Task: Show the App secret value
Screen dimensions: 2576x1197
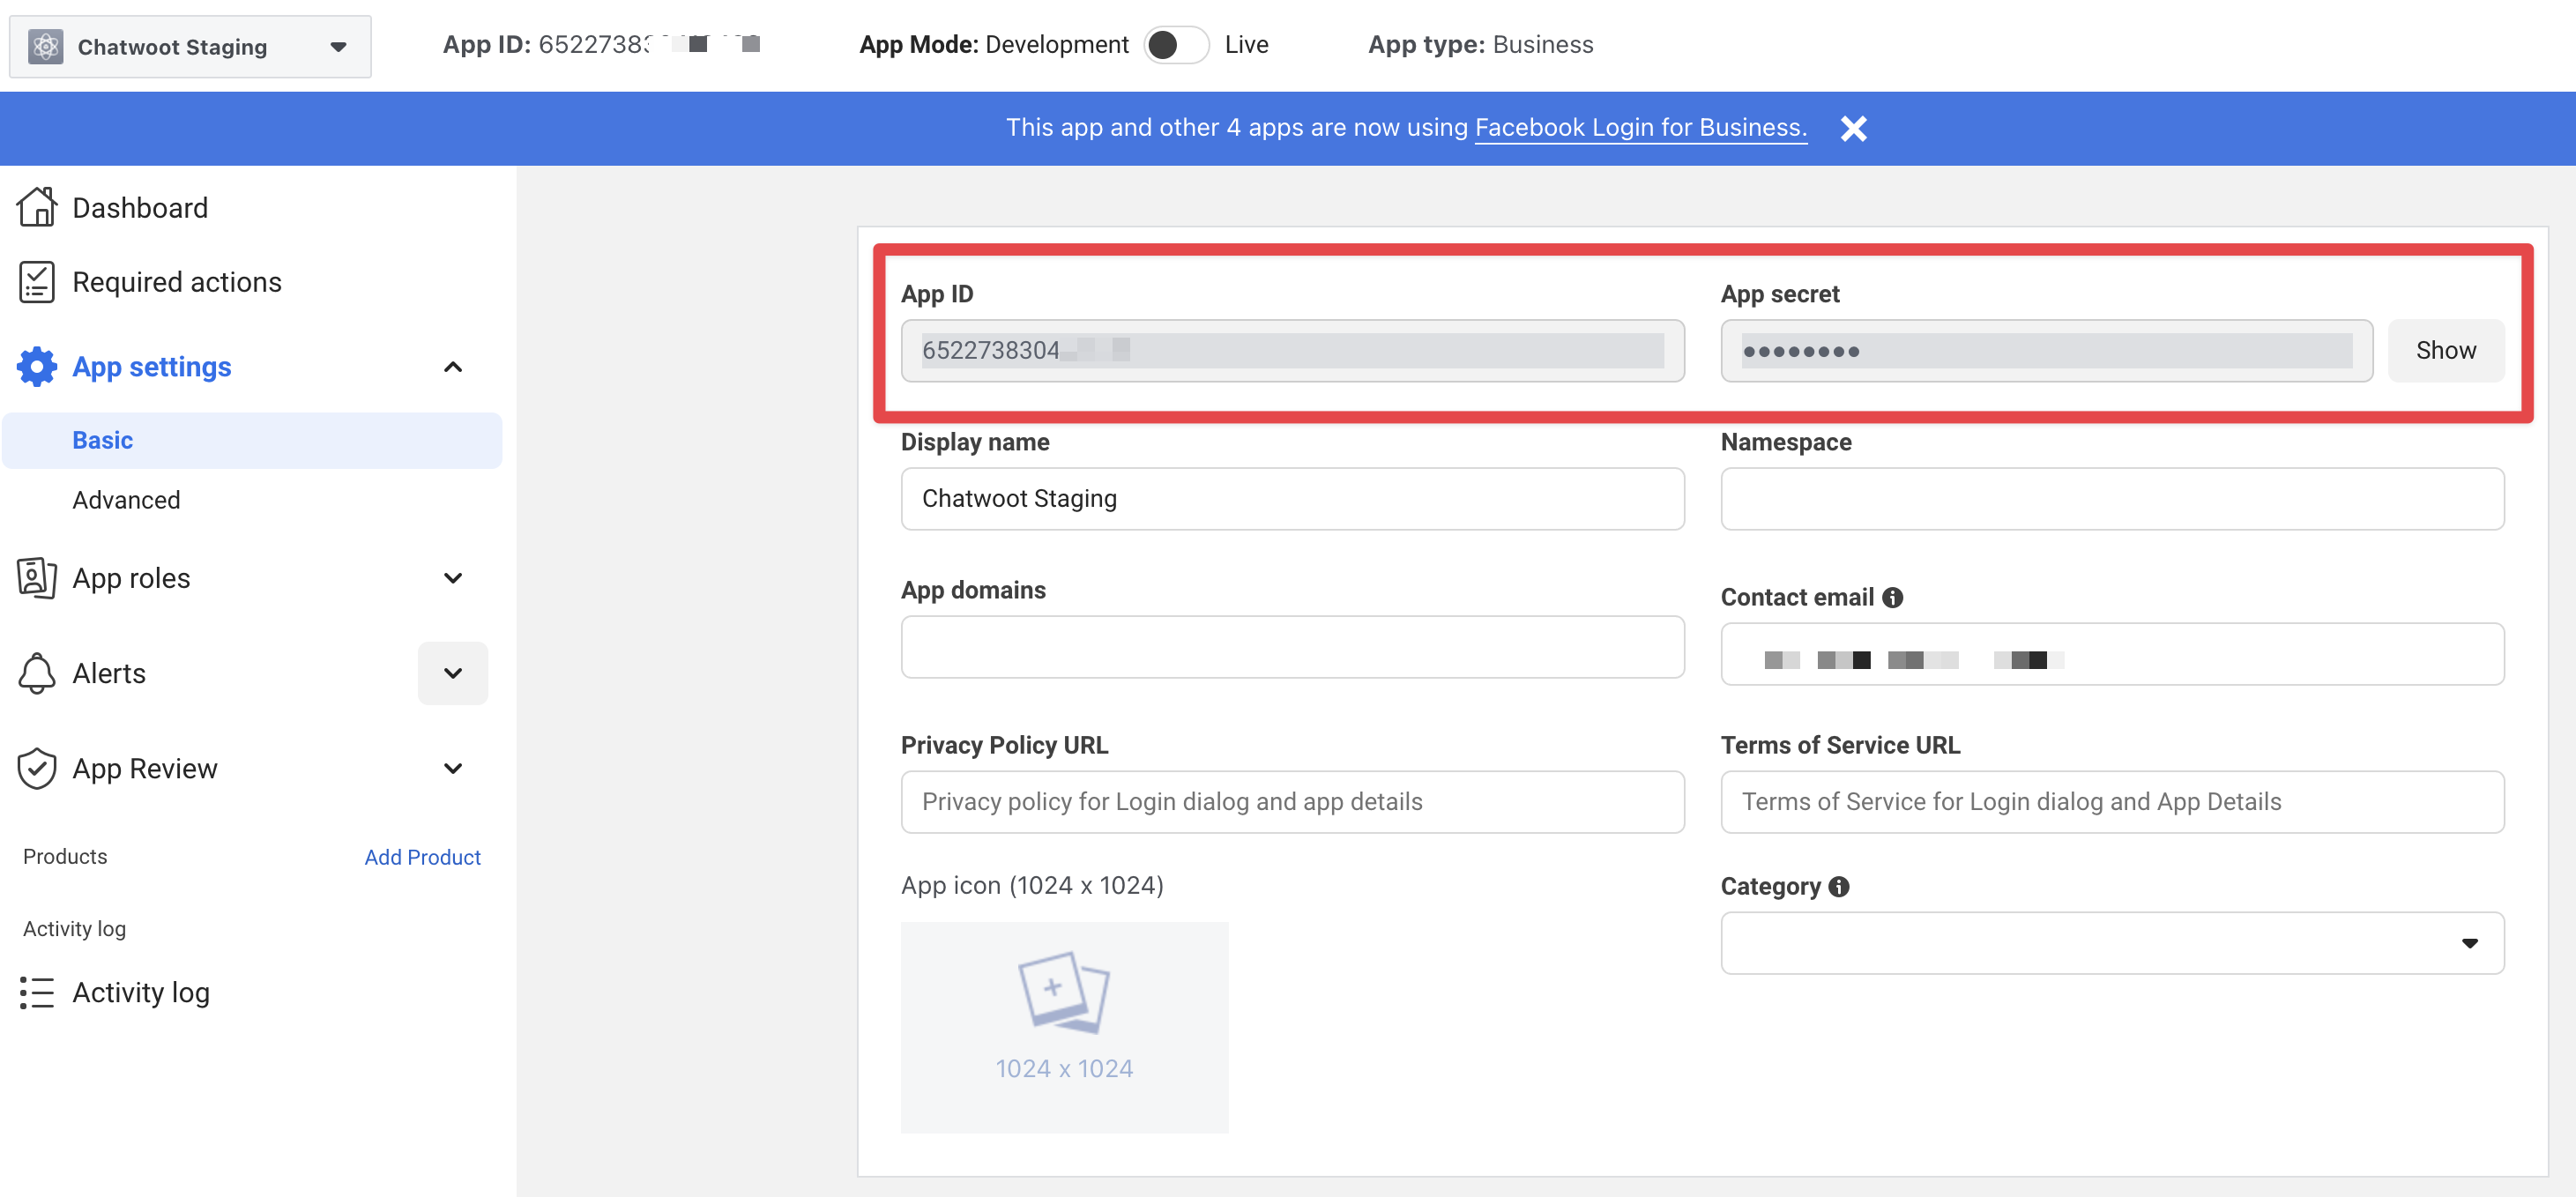Action: coord(2446,350)
